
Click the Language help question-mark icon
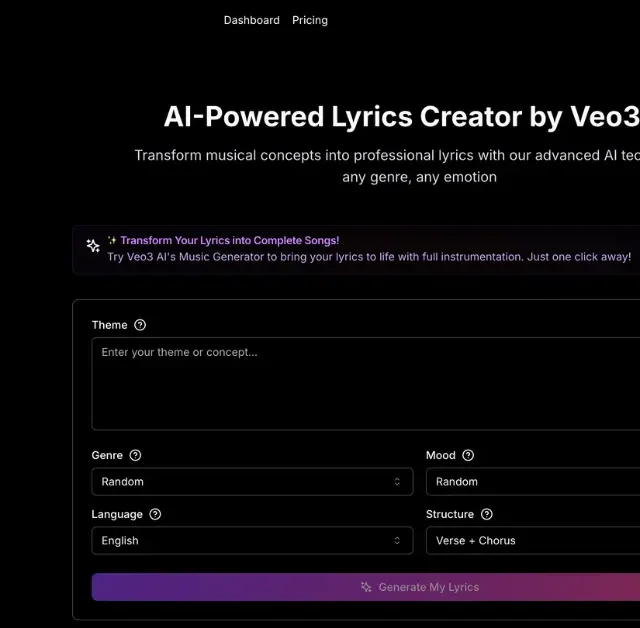[x=155, y=514]
